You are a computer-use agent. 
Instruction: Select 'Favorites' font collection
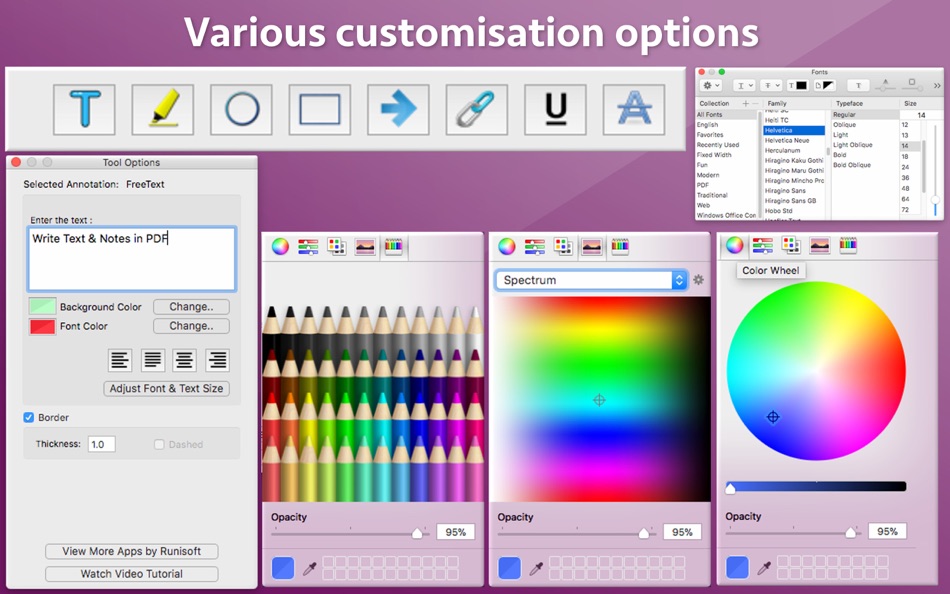[x=710, y=135]
